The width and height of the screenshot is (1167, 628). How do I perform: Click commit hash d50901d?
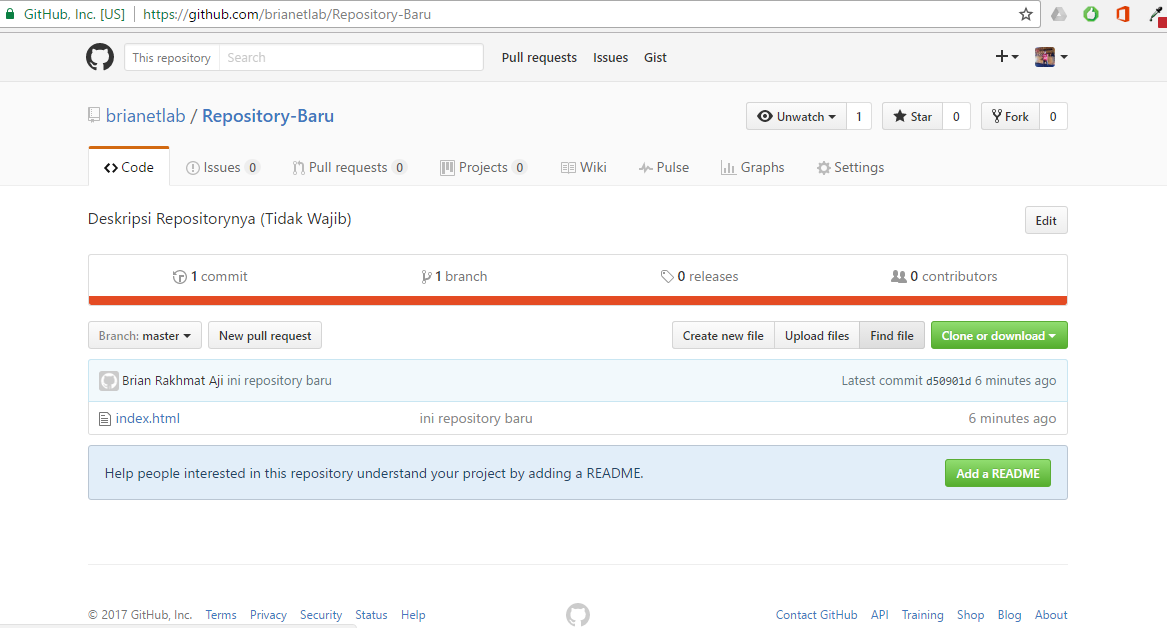tap(948, 381)
